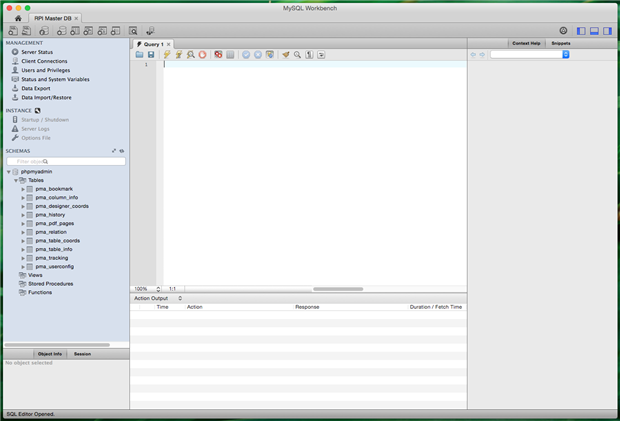Select the Session tab
The height and width of the screenshot is (421, 620).
[x=82, y=354]
